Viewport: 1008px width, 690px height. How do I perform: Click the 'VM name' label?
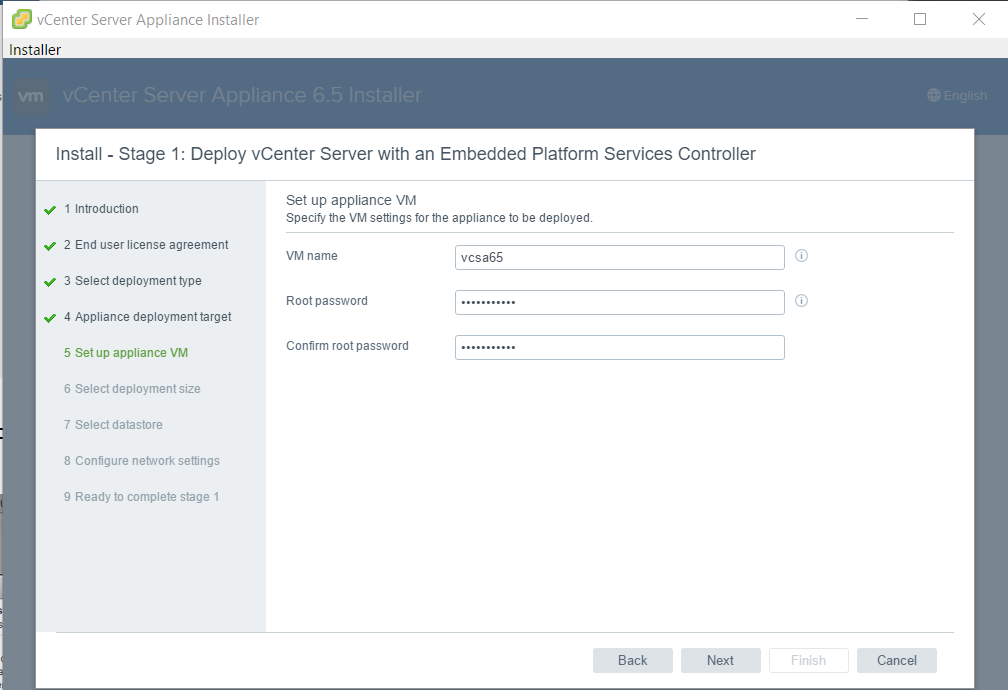click(312, 256)
